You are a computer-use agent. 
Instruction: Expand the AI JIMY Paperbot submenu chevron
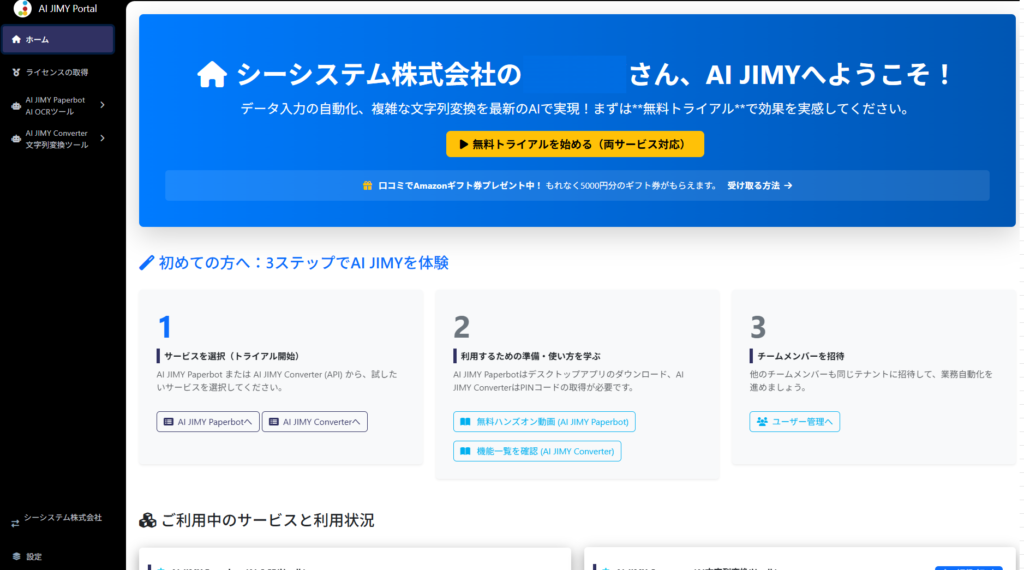tap(102, 105)
